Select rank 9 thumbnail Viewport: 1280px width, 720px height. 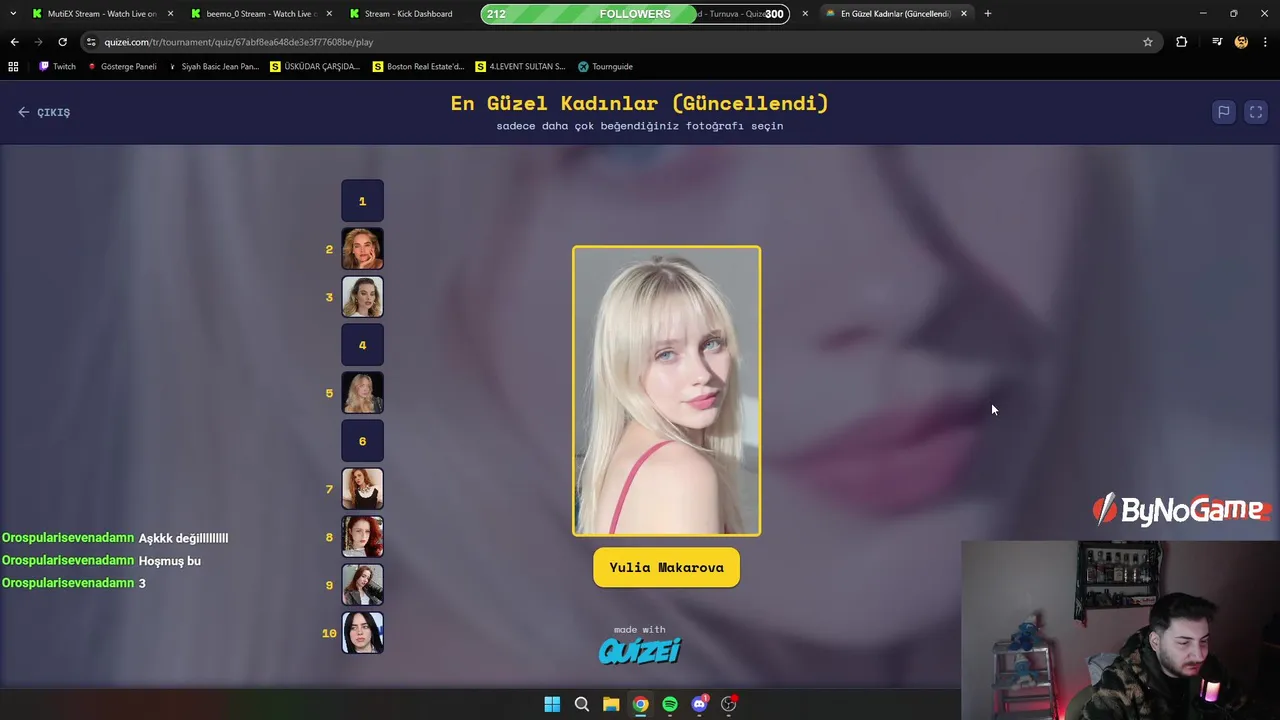point(362,585)
